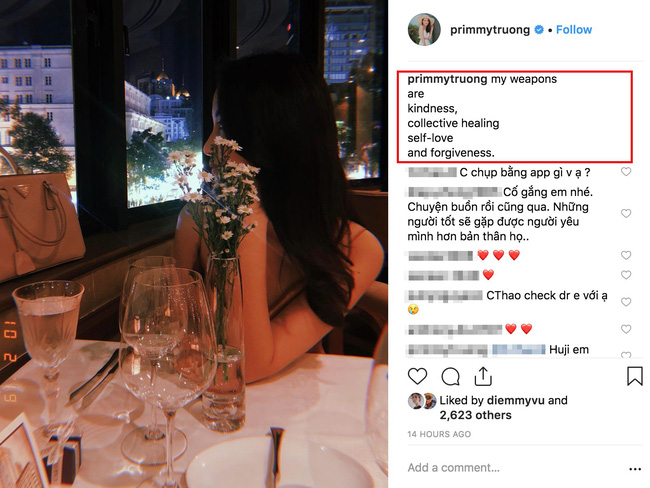The image size is (650, 488).
Task: View the '2,623 others' likes list
Action: (x=475, y=415)
